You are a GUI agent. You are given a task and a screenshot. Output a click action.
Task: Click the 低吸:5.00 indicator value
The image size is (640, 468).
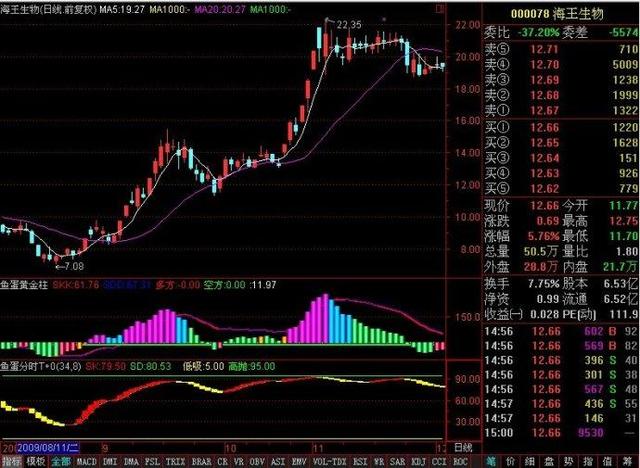(x=203, y=366)
